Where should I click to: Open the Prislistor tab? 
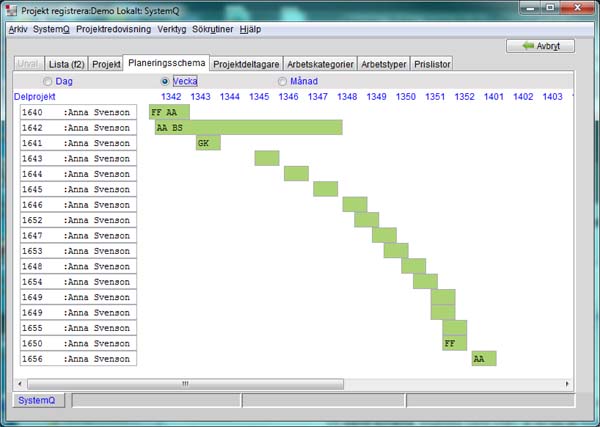click(432, 64)
